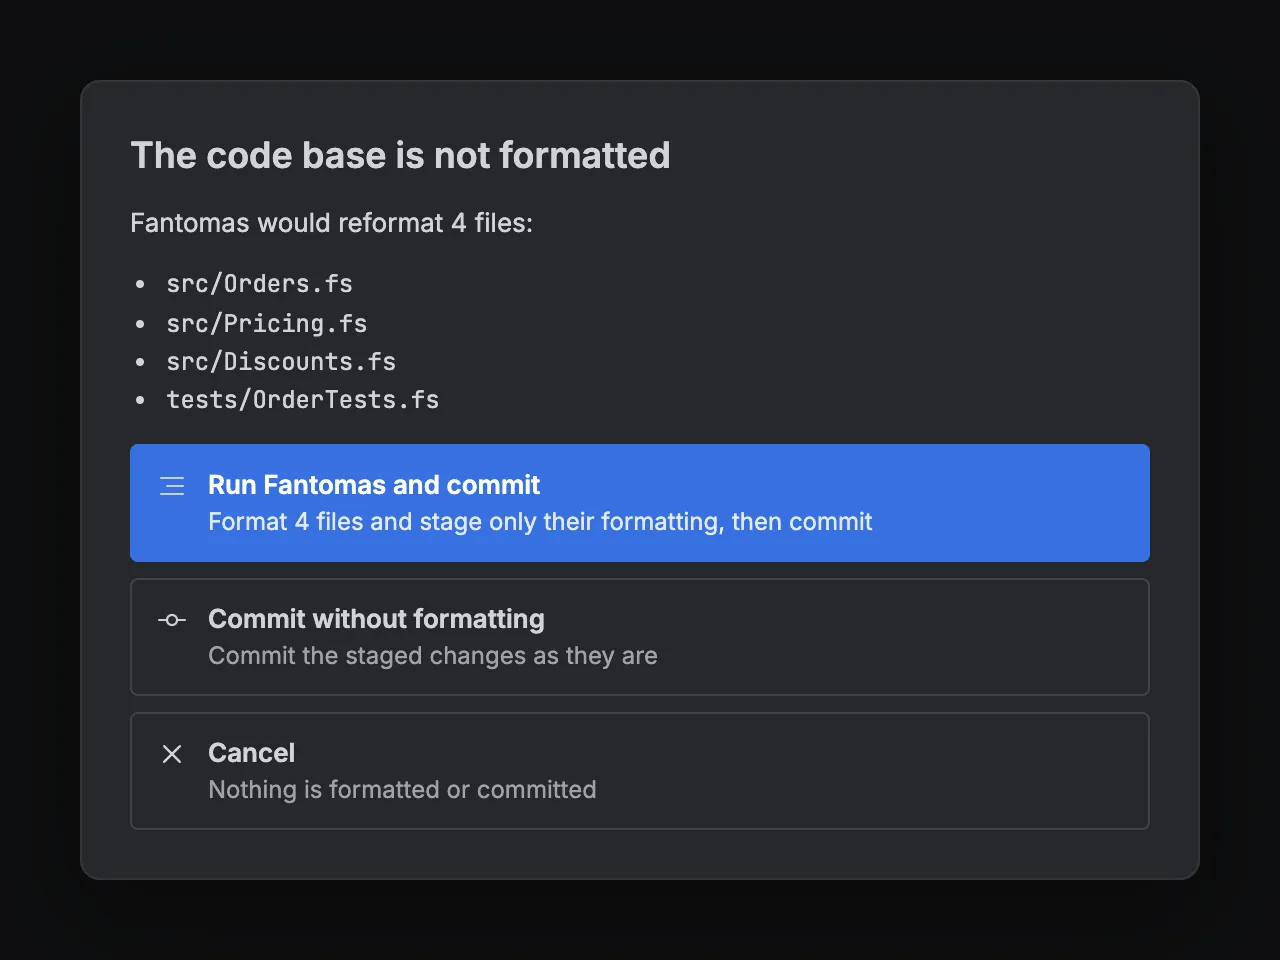Click description Nothing is formatted or committed
The image size is (1280, 960).
click(x=402, y=790)
